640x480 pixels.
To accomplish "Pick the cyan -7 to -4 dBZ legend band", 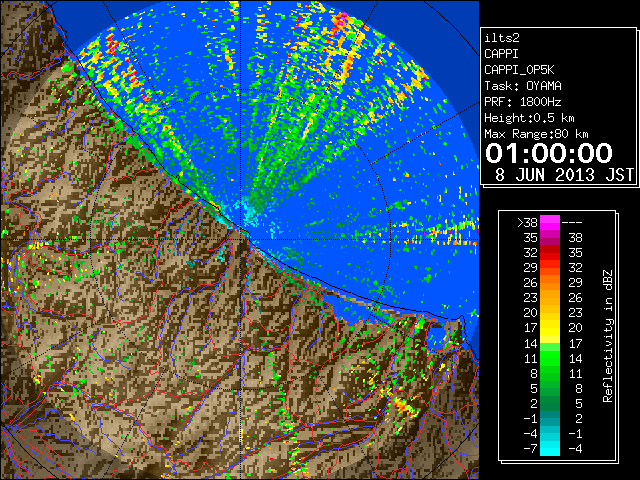I will click(550, 448).
